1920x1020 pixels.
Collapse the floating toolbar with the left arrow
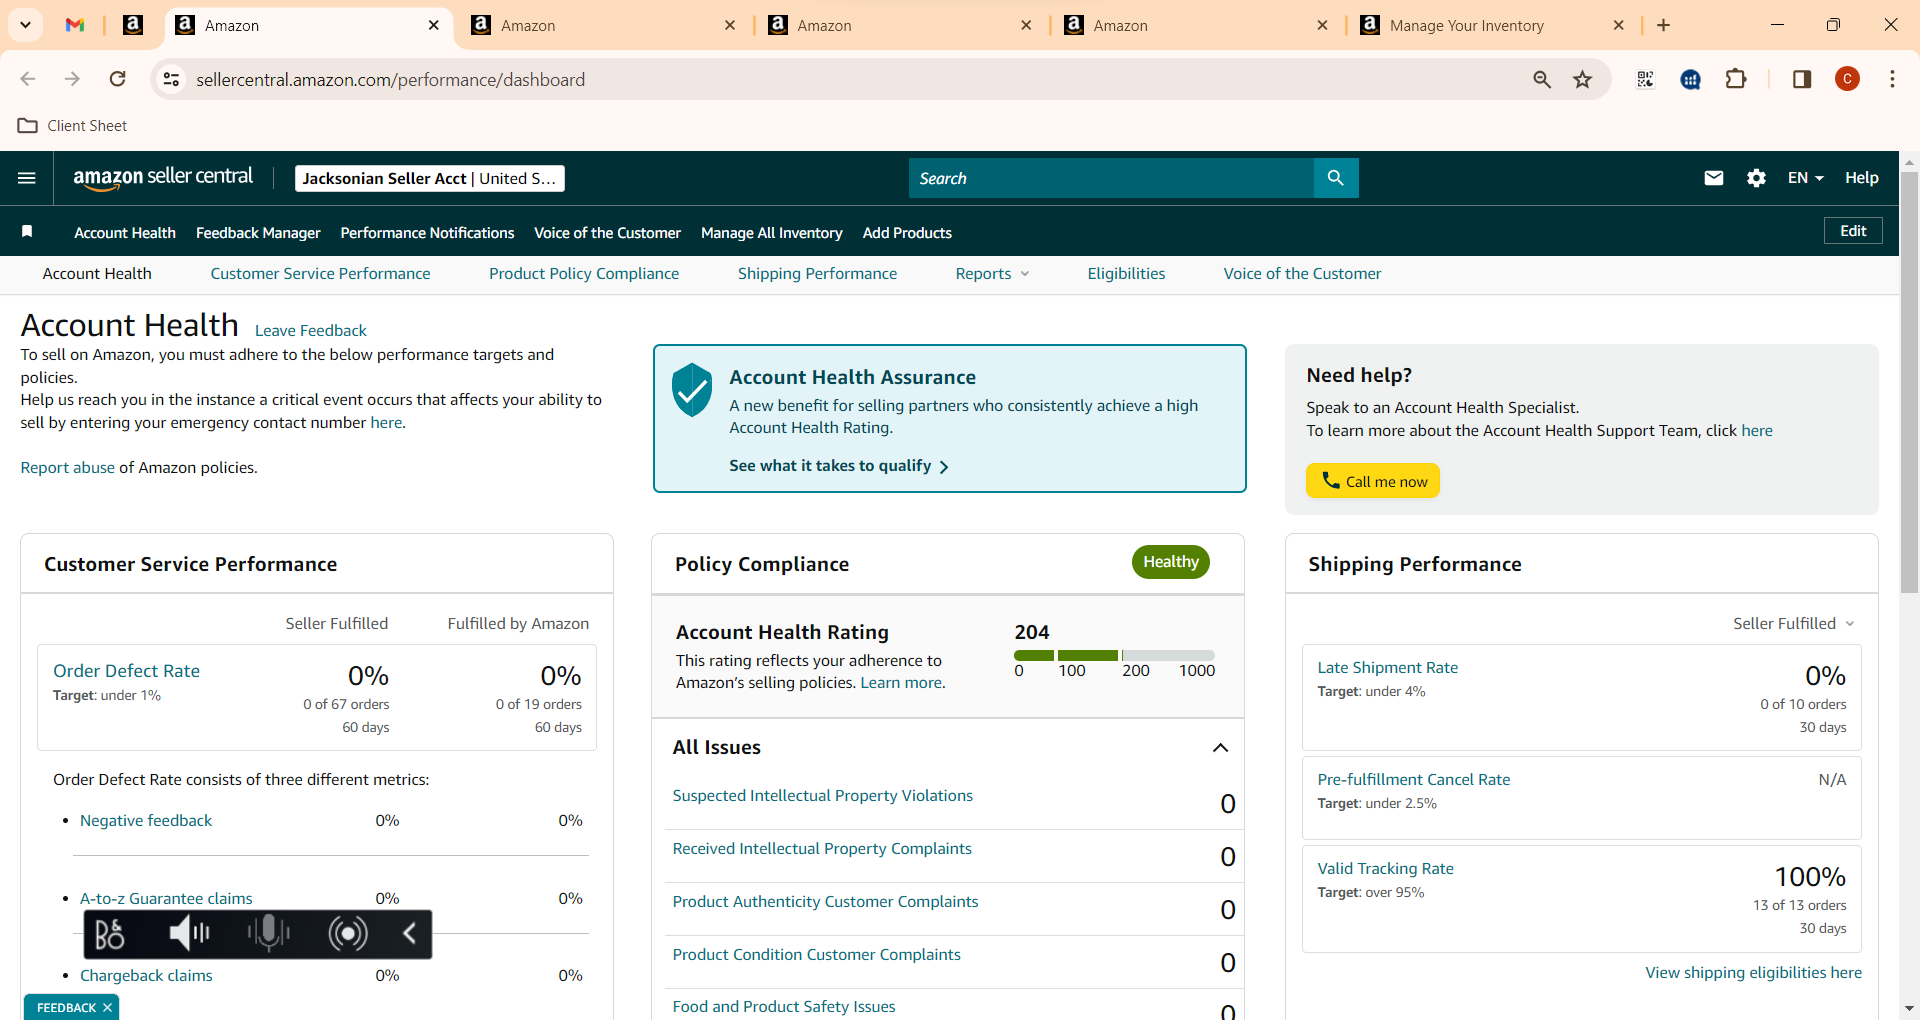pyautogui.click(x=409, y=934)
